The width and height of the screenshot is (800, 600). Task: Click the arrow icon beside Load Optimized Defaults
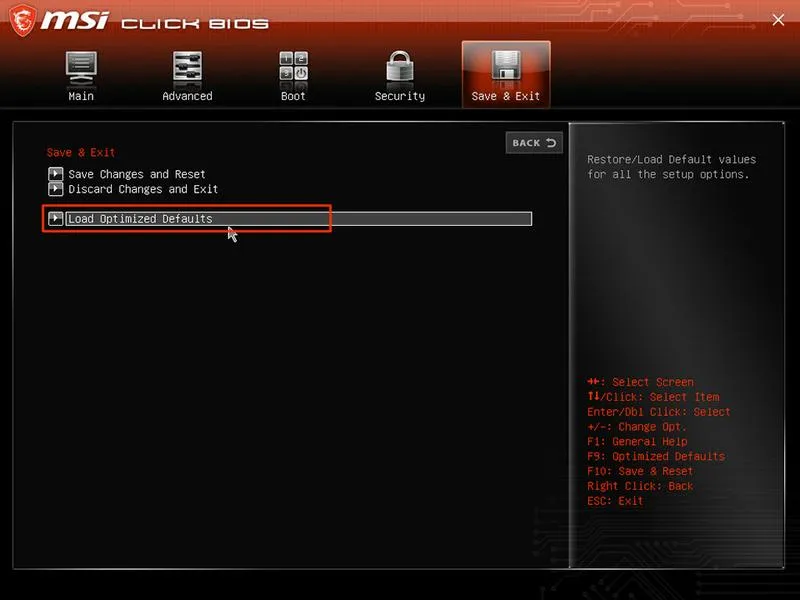click(55, 219)
